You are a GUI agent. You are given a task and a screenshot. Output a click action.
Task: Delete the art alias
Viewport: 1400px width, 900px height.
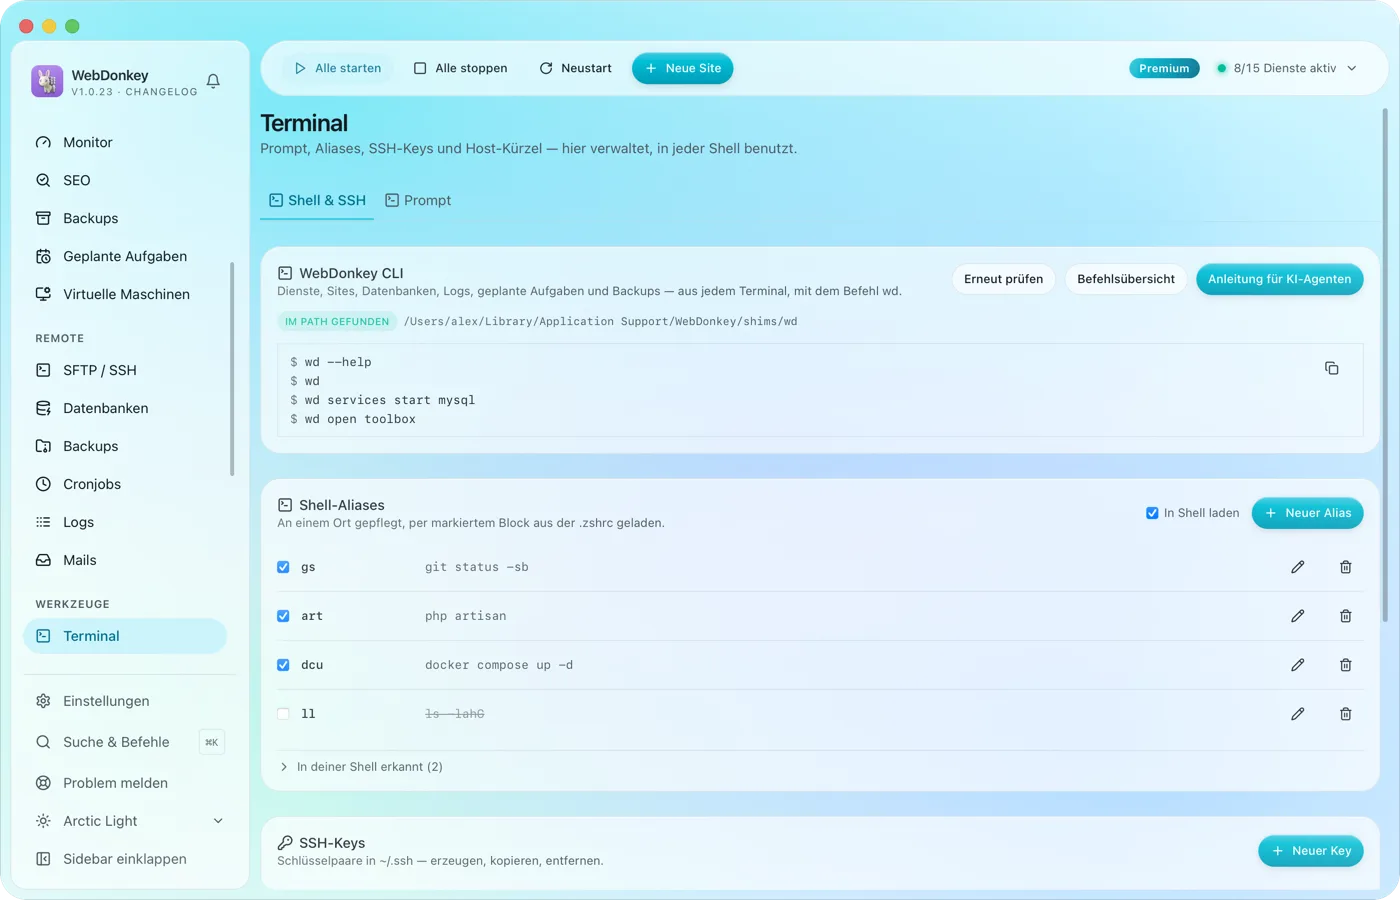[x=1345, y=616]
